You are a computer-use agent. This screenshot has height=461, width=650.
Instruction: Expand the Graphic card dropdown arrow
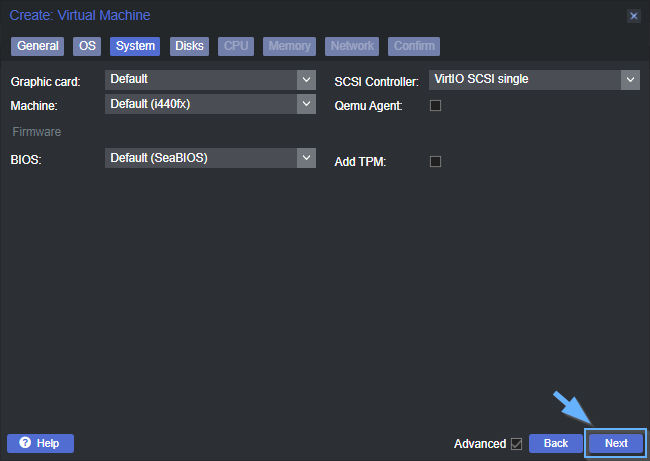[x=306, y=80]
